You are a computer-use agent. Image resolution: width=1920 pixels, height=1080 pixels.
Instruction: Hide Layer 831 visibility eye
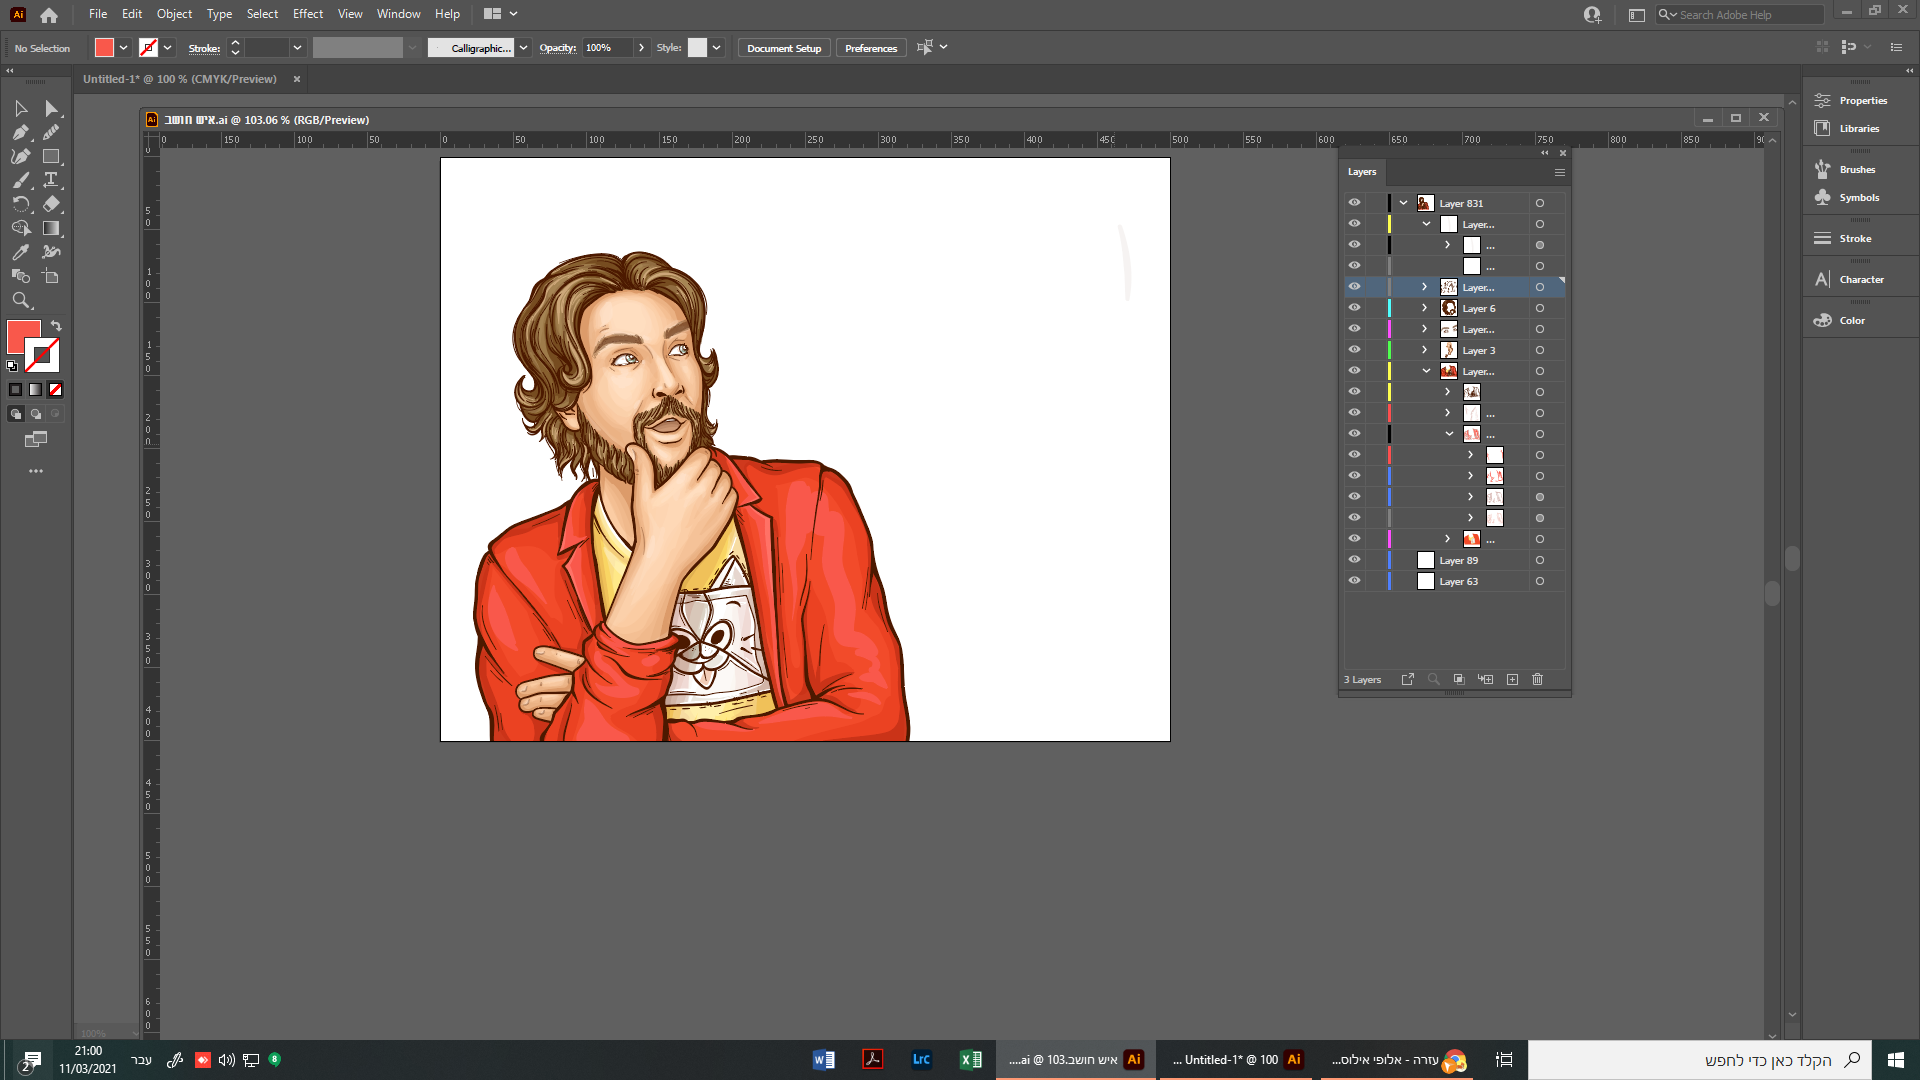[x=1354, y=203]
